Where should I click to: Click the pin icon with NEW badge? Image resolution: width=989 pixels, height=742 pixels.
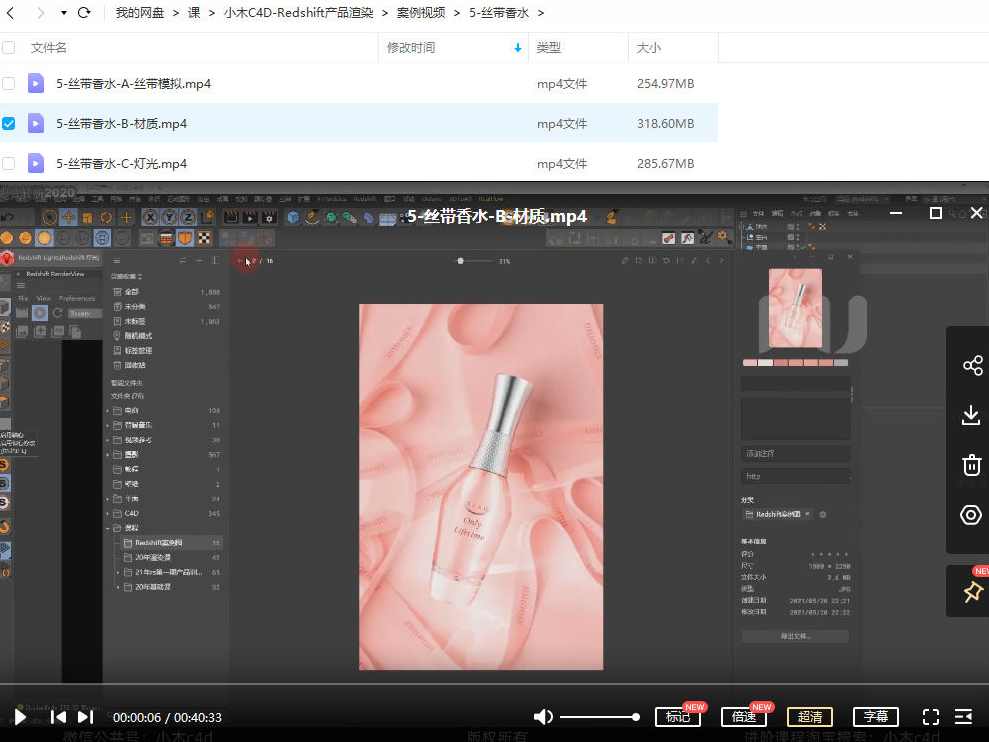(x=971, y=591)
